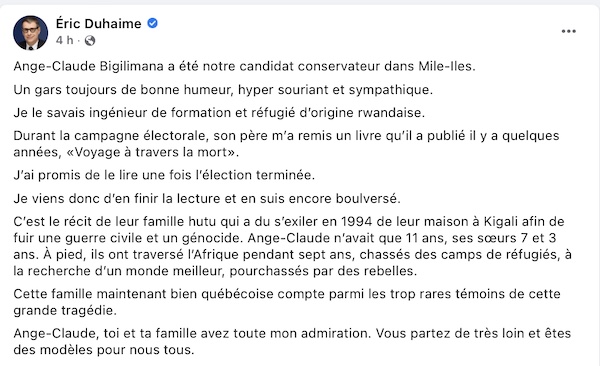Click the book title «Voyage à travers la mort»
Screen dimensions: 600x366
coord(150,152)
